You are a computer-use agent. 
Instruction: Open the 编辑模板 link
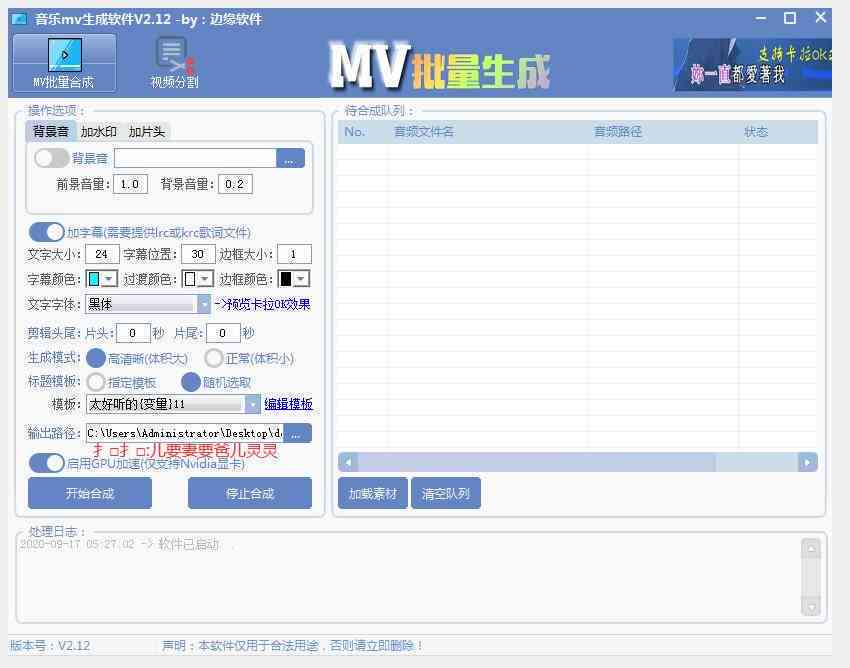[288, 404]
